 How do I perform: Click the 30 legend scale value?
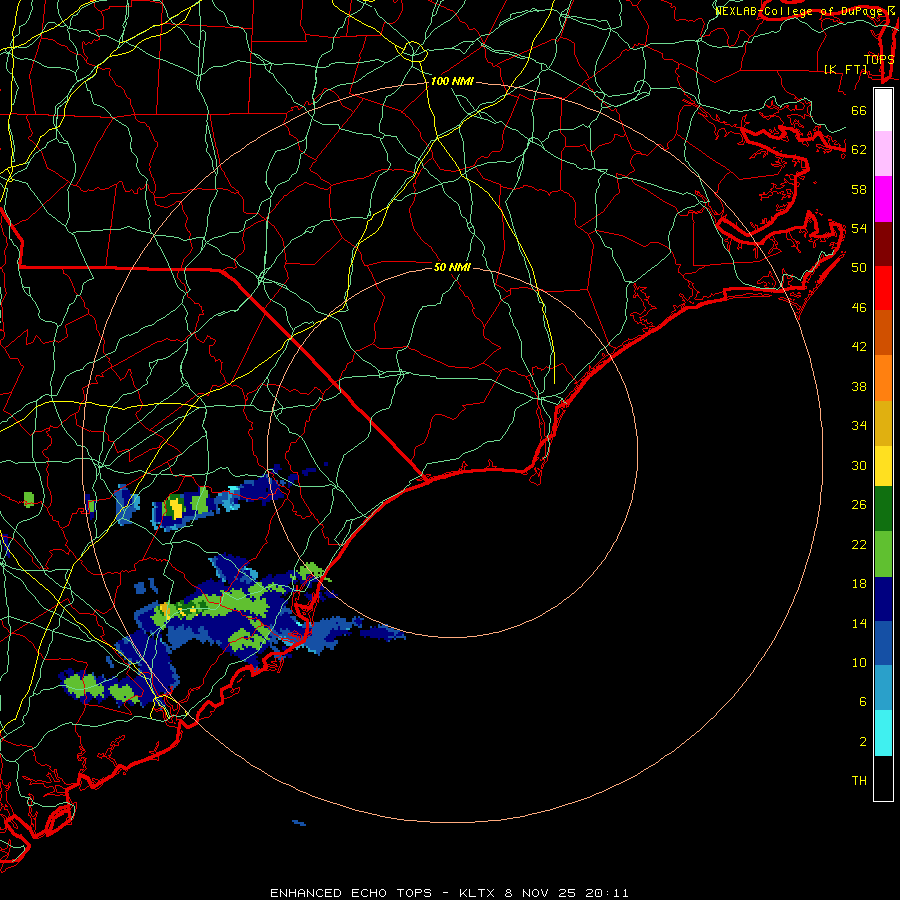pyautogui.click(x=859, y=465)
